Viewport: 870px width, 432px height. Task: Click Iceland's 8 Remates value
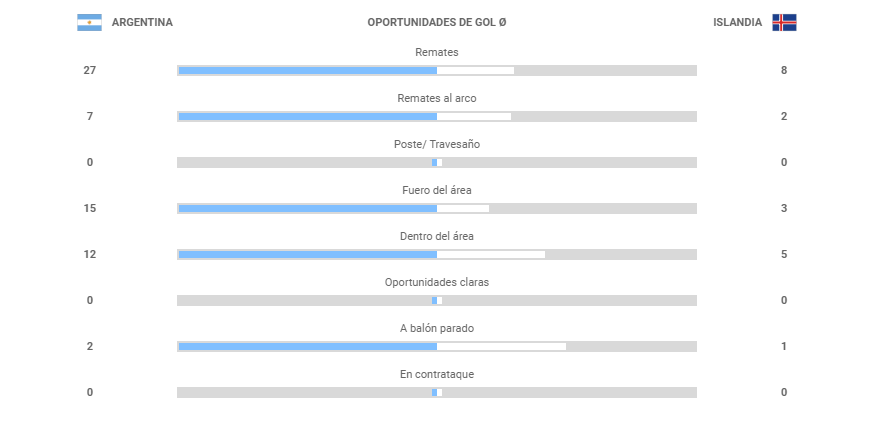click(x=784, y=70)
